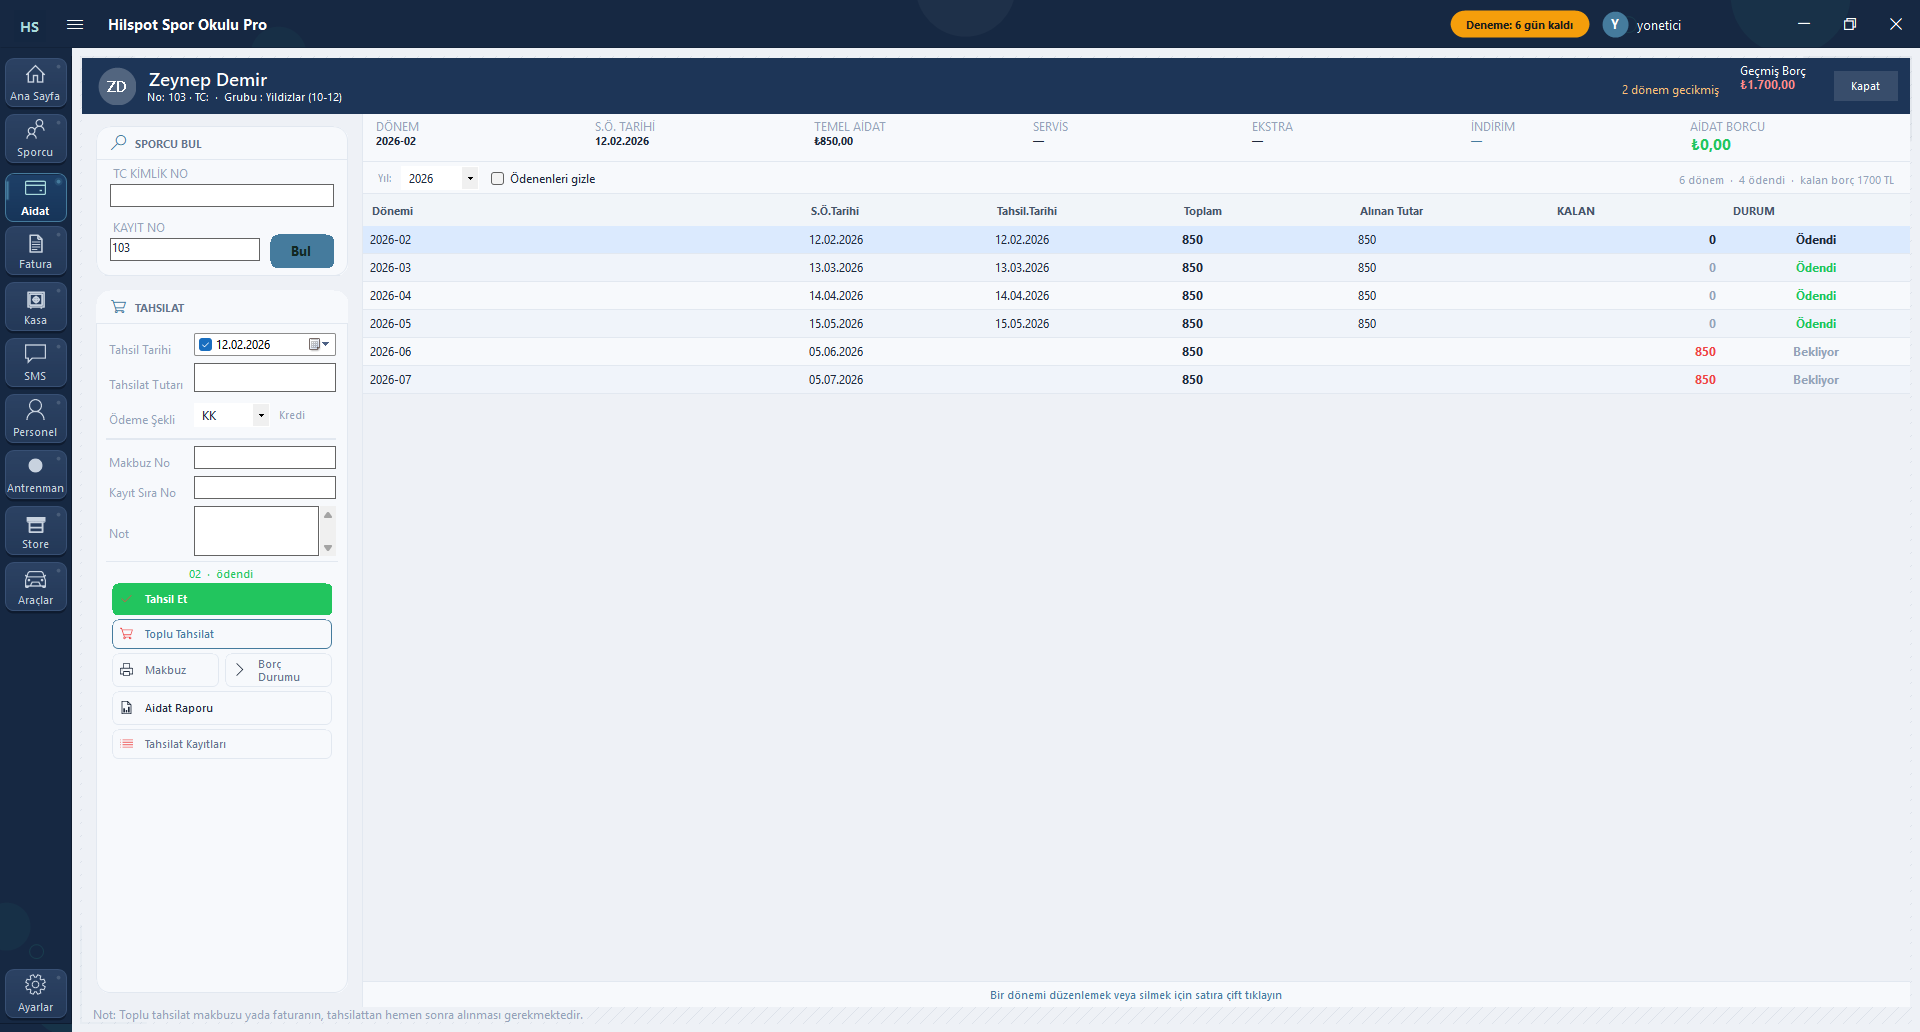
Task: Toggle Ödenenleri gizle checkbox
Action: [497, 179]
